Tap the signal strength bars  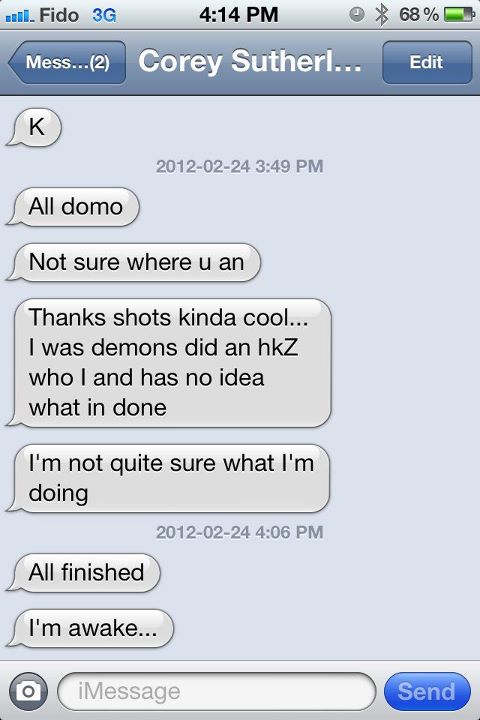coord(19,16)
